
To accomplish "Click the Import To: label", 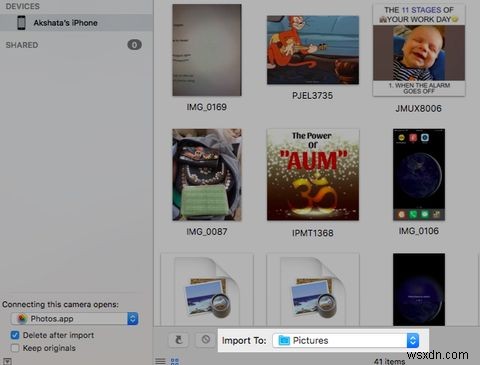I will [244, 340].
